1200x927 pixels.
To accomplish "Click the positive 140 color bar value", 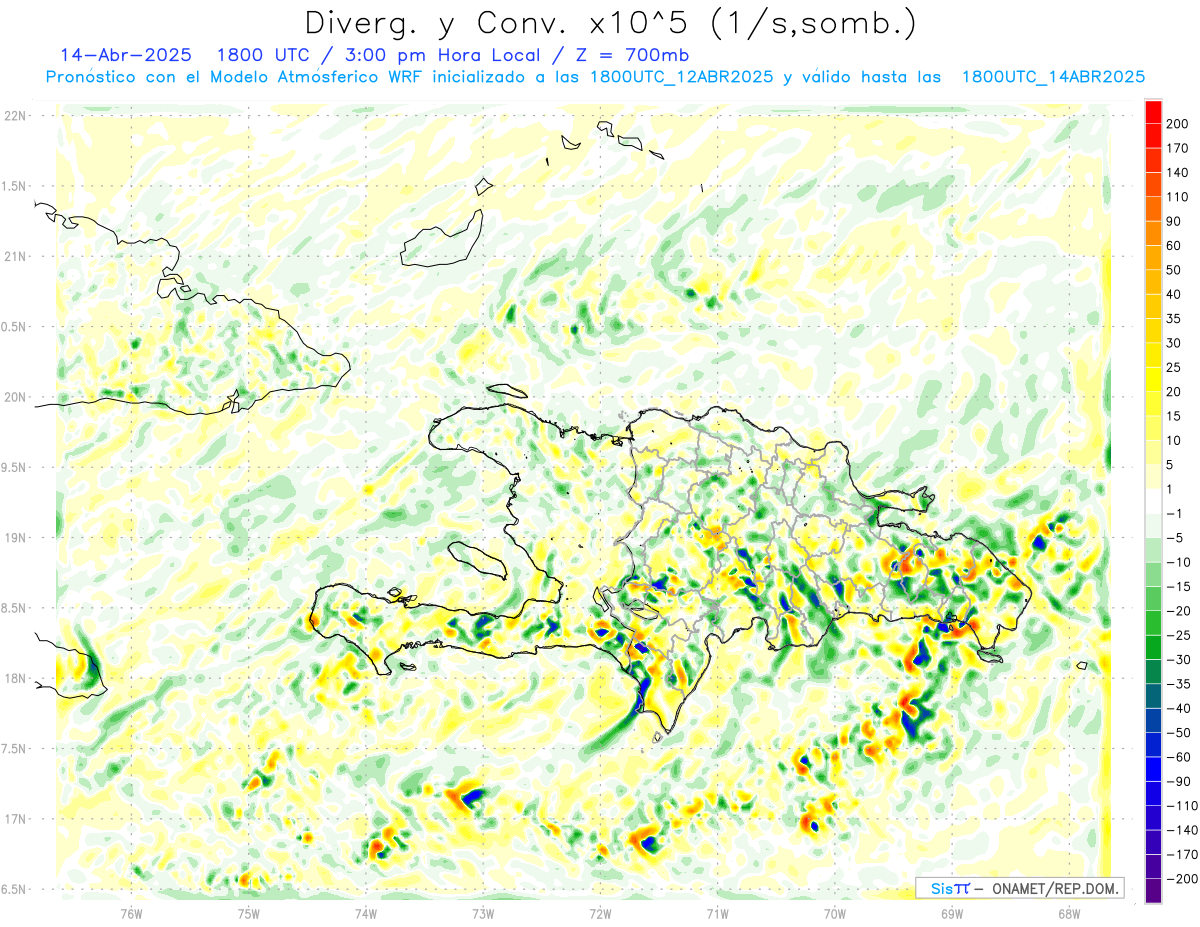I will pos(1178,173).
